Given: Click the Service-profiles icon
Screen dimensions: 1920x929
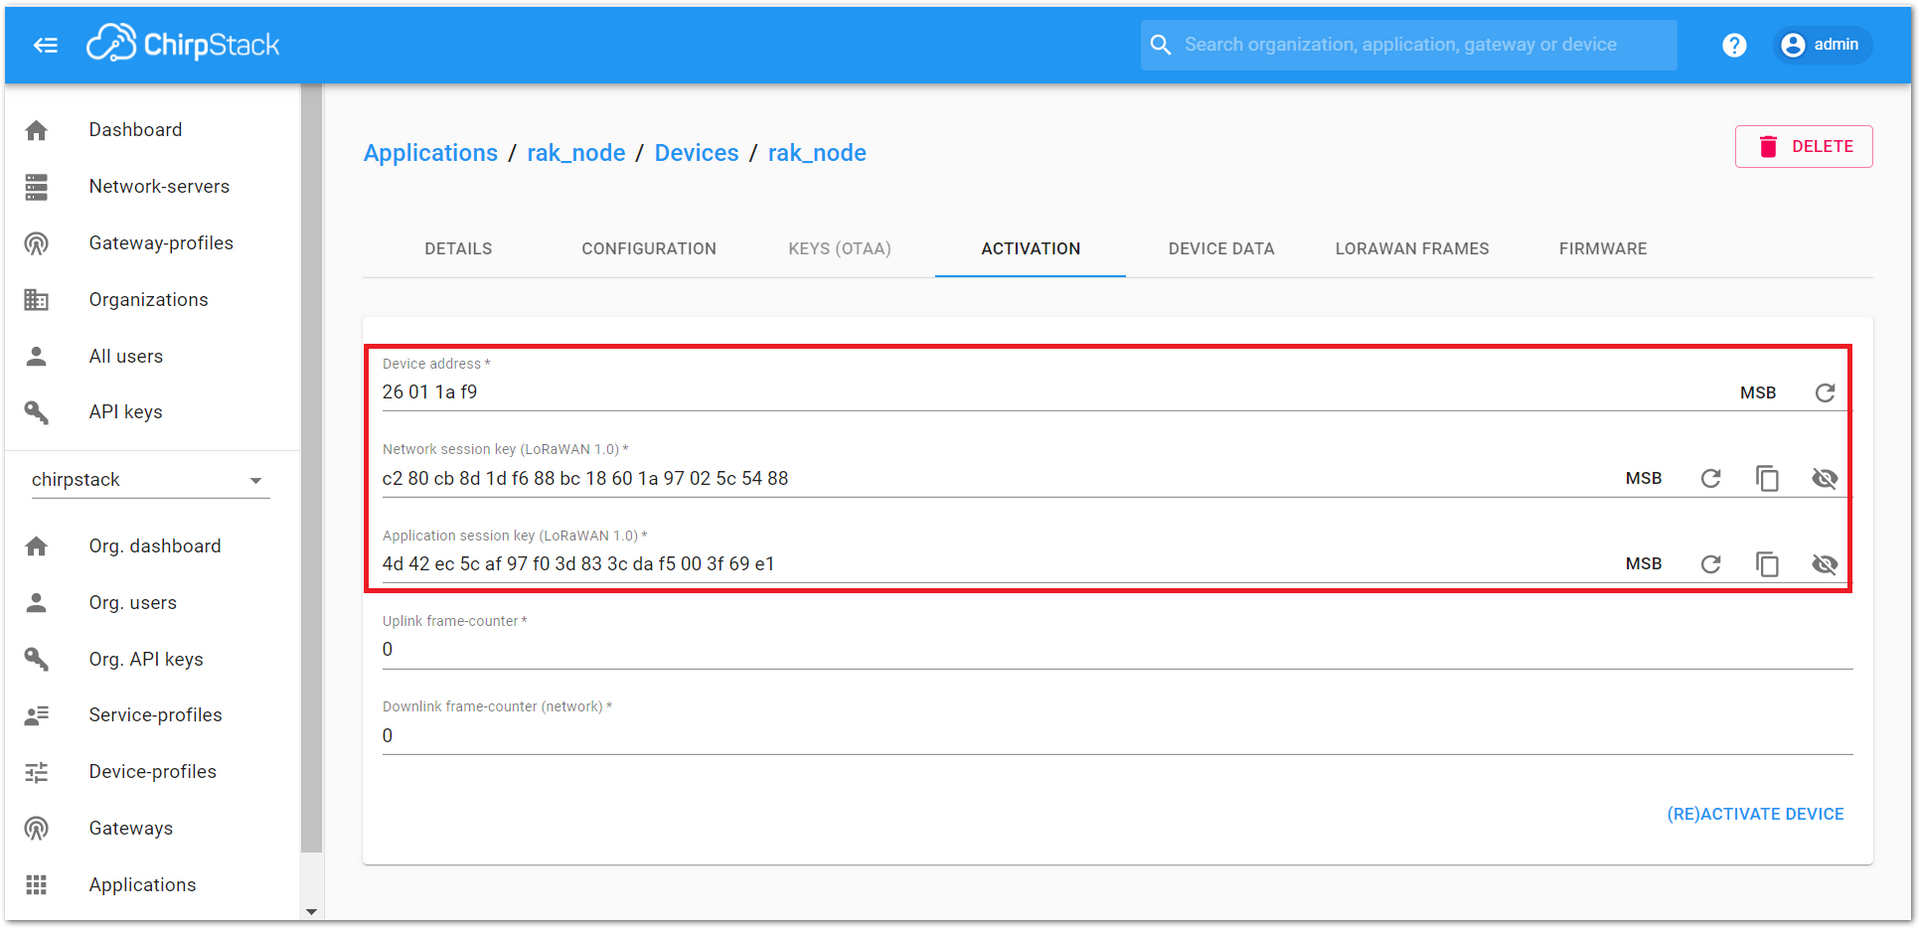Looking at the screenshot, I should 37,715.
